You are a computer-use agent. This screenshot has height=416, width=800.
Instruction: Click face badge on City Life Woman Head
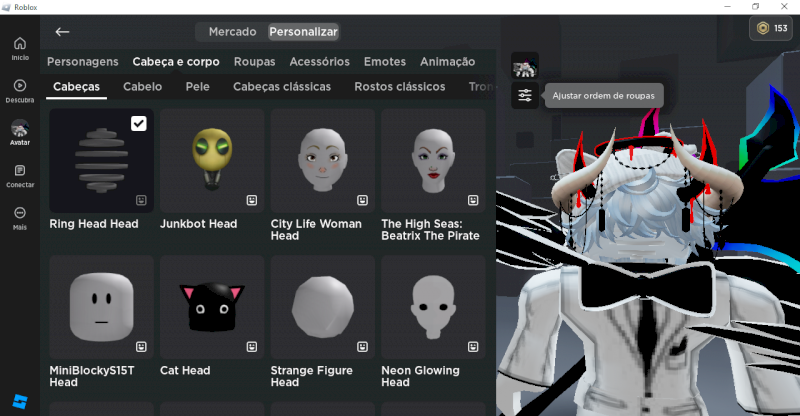pyautogui.click(x=363, y=200)
